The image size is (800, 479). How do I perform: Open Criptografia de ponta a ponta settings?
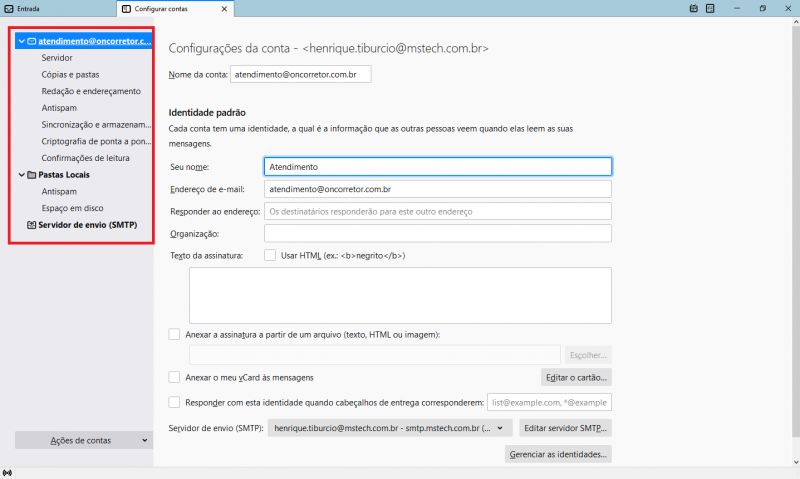pos(96,141)
